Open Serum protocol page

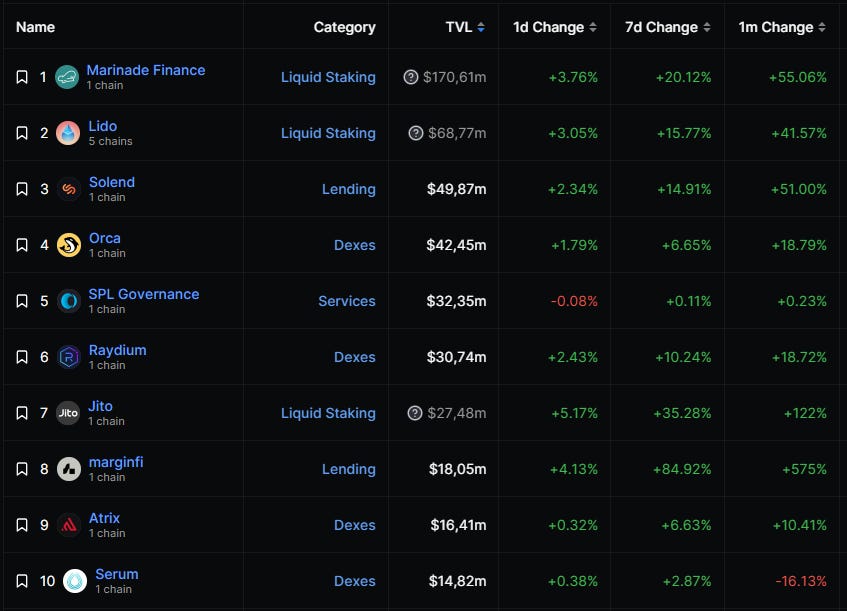[x=117, y=574]
